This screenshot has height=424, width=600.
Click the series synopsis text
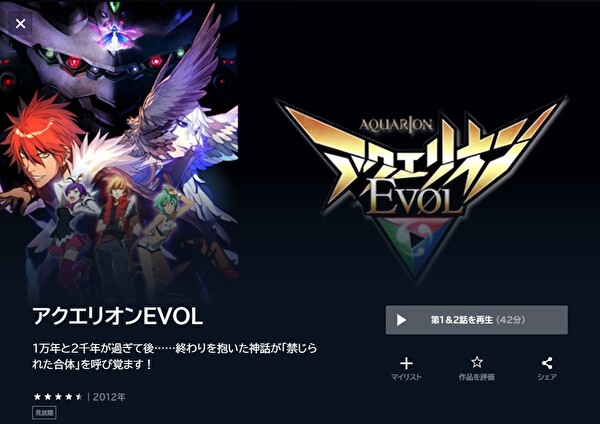[174, 356]
